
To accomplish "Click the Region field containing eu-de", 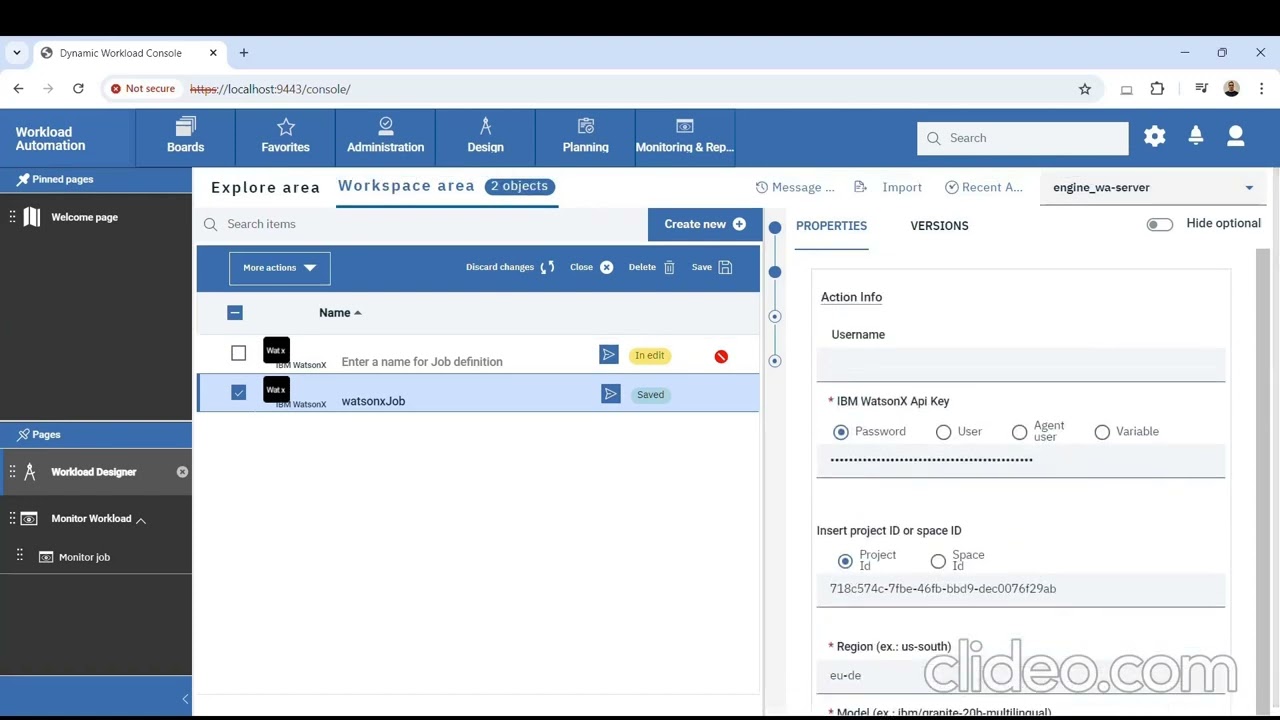I will tap(1021, 676).
